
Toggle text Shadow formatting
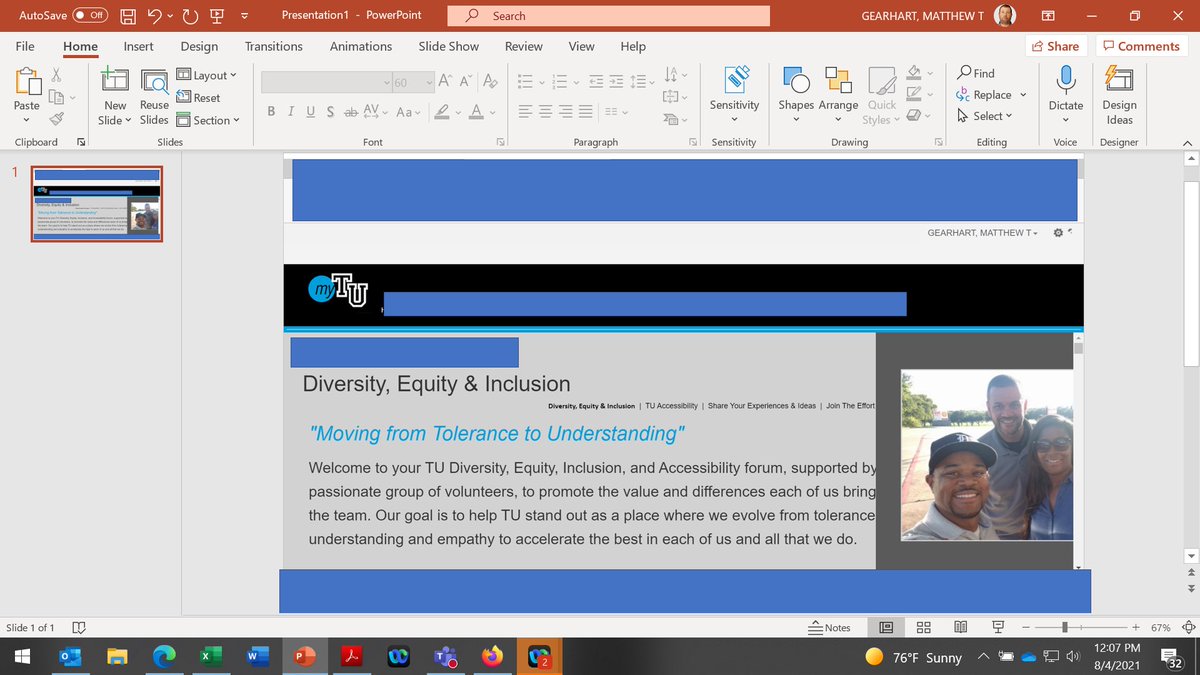(330, 112)
